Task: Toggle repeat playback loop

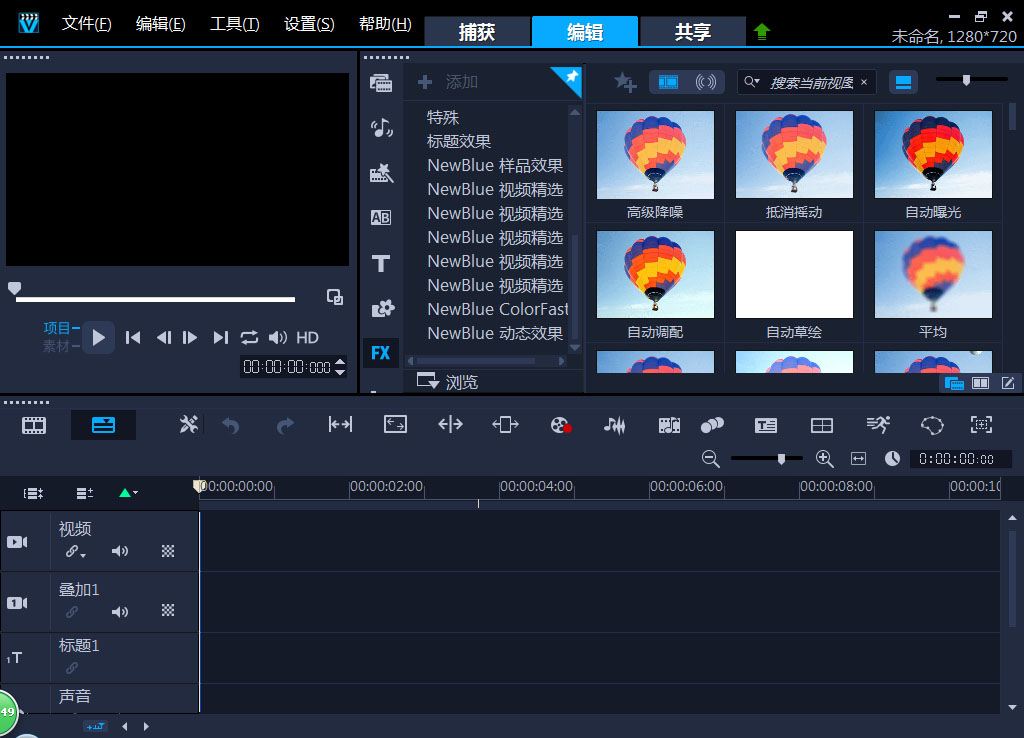Action: coord(249,338)
